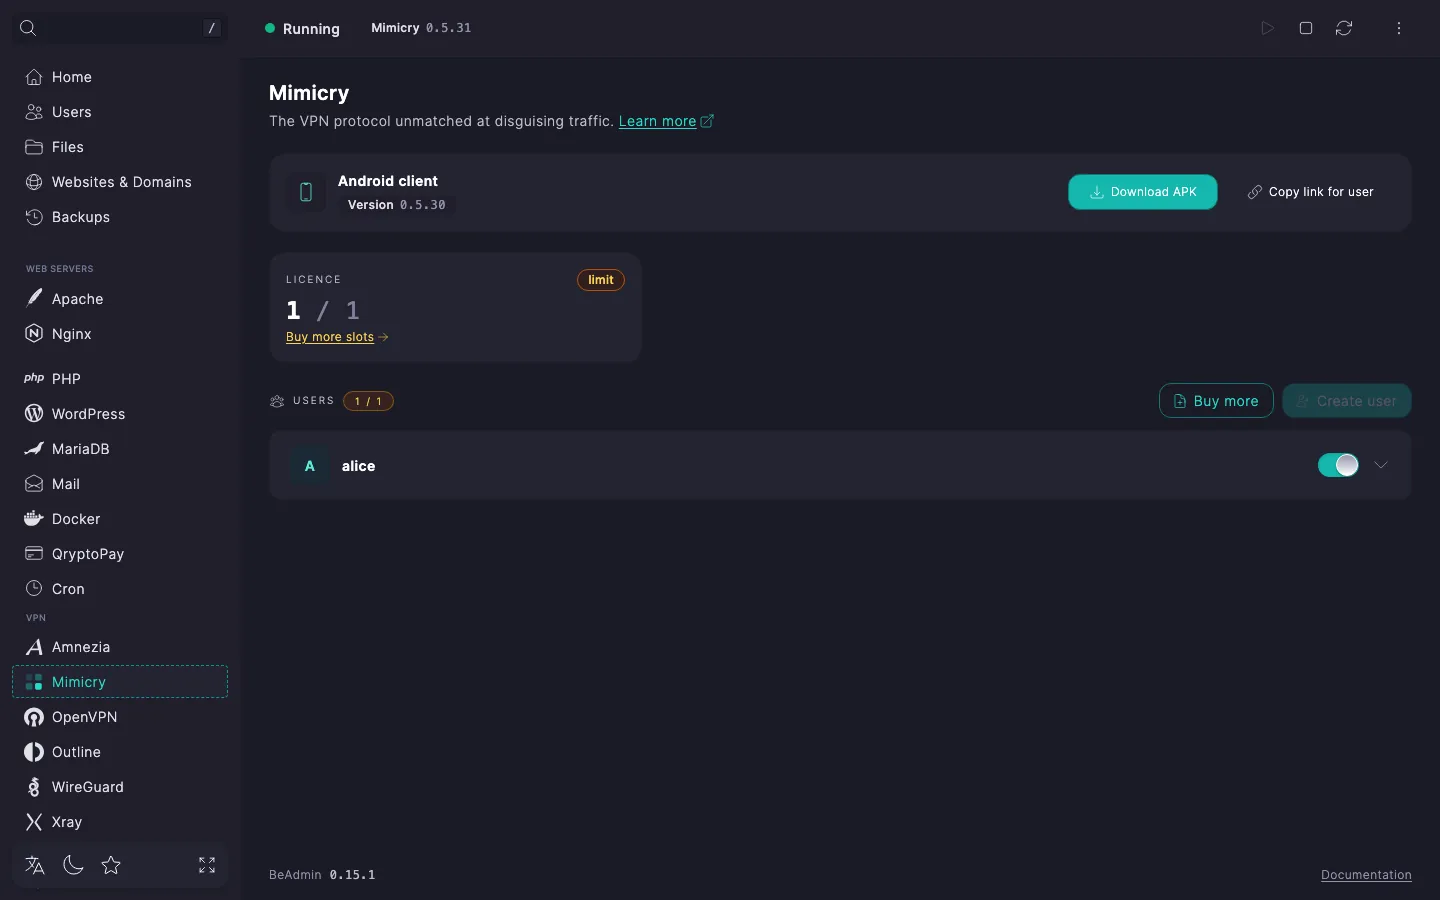Click the users 1 / 1 badge

coord(368,401)
